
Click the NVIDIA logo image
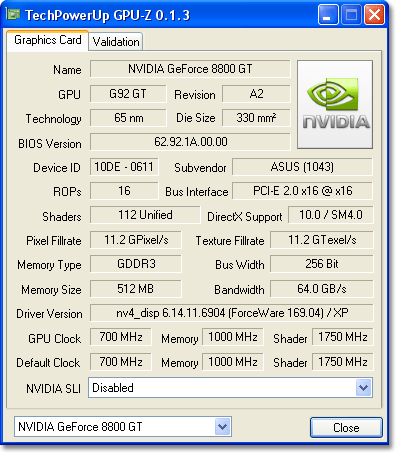(x=335, y=104)
